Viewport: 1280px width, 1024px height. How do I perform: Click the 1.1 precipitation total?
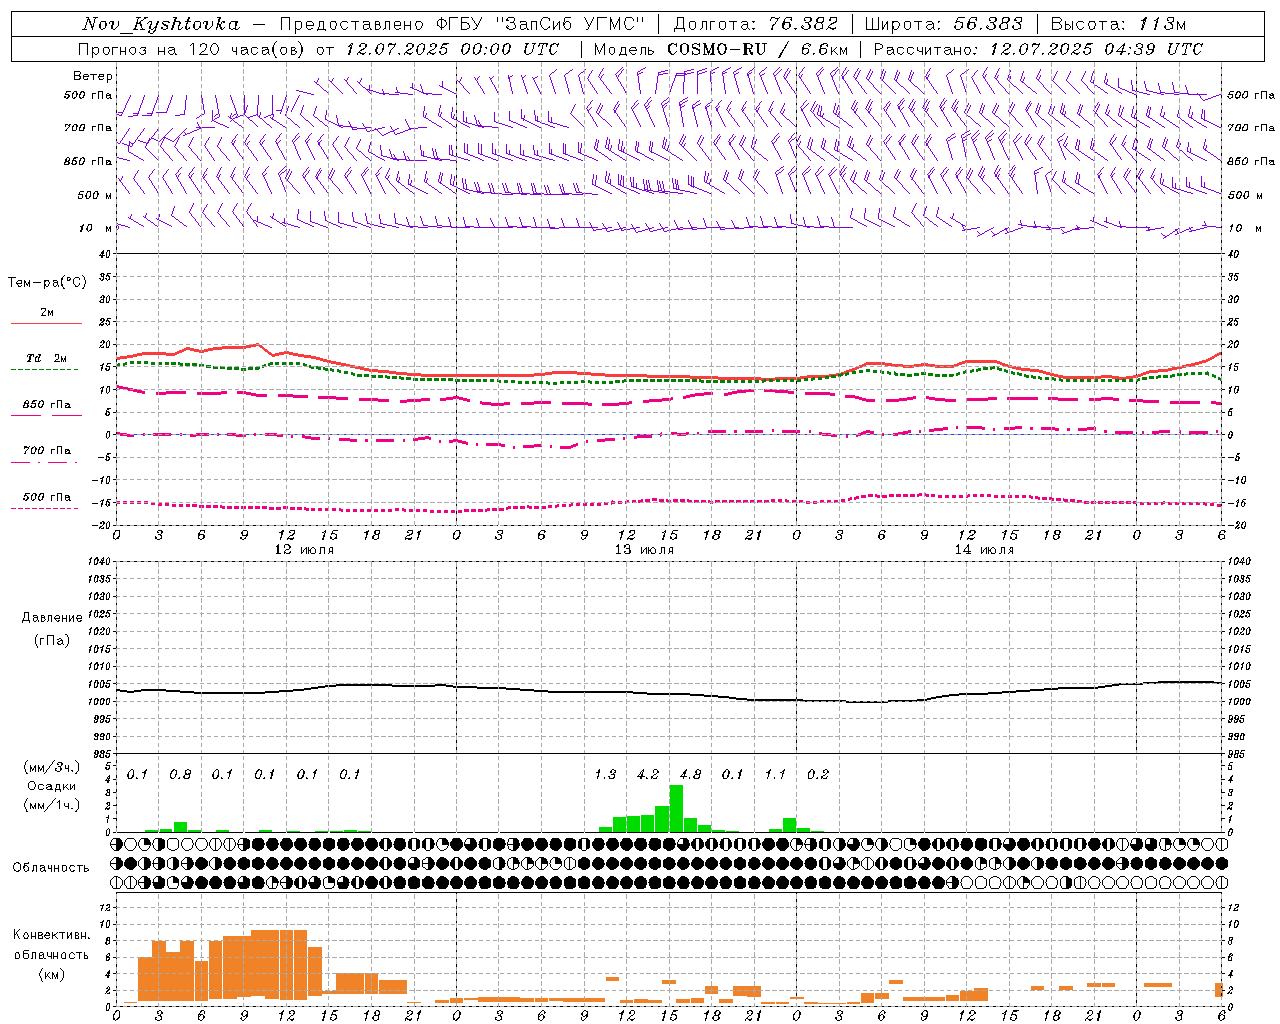[x=775, y=775]
